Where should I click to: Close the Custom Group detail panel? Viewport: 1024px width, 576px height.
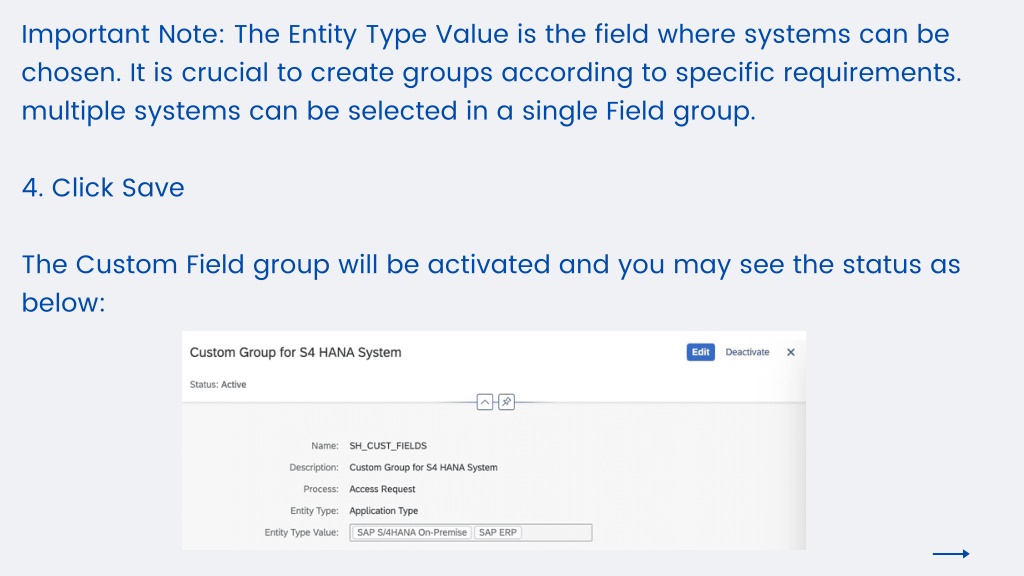click(790, 352)
